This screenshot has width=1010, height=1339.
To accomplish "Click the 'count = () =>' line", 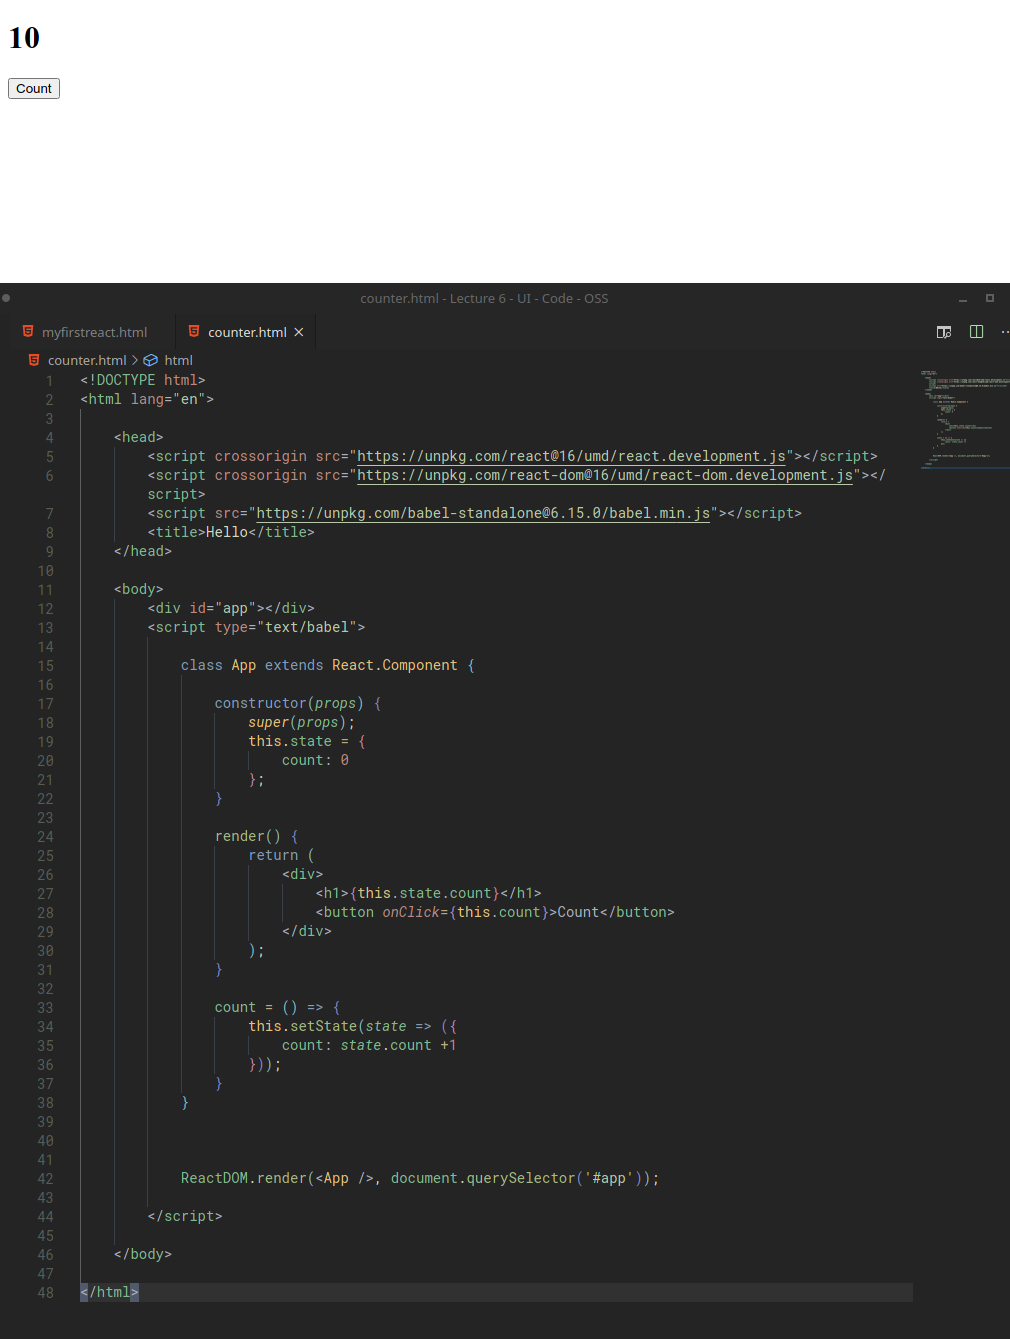I will click(277, 1007).
